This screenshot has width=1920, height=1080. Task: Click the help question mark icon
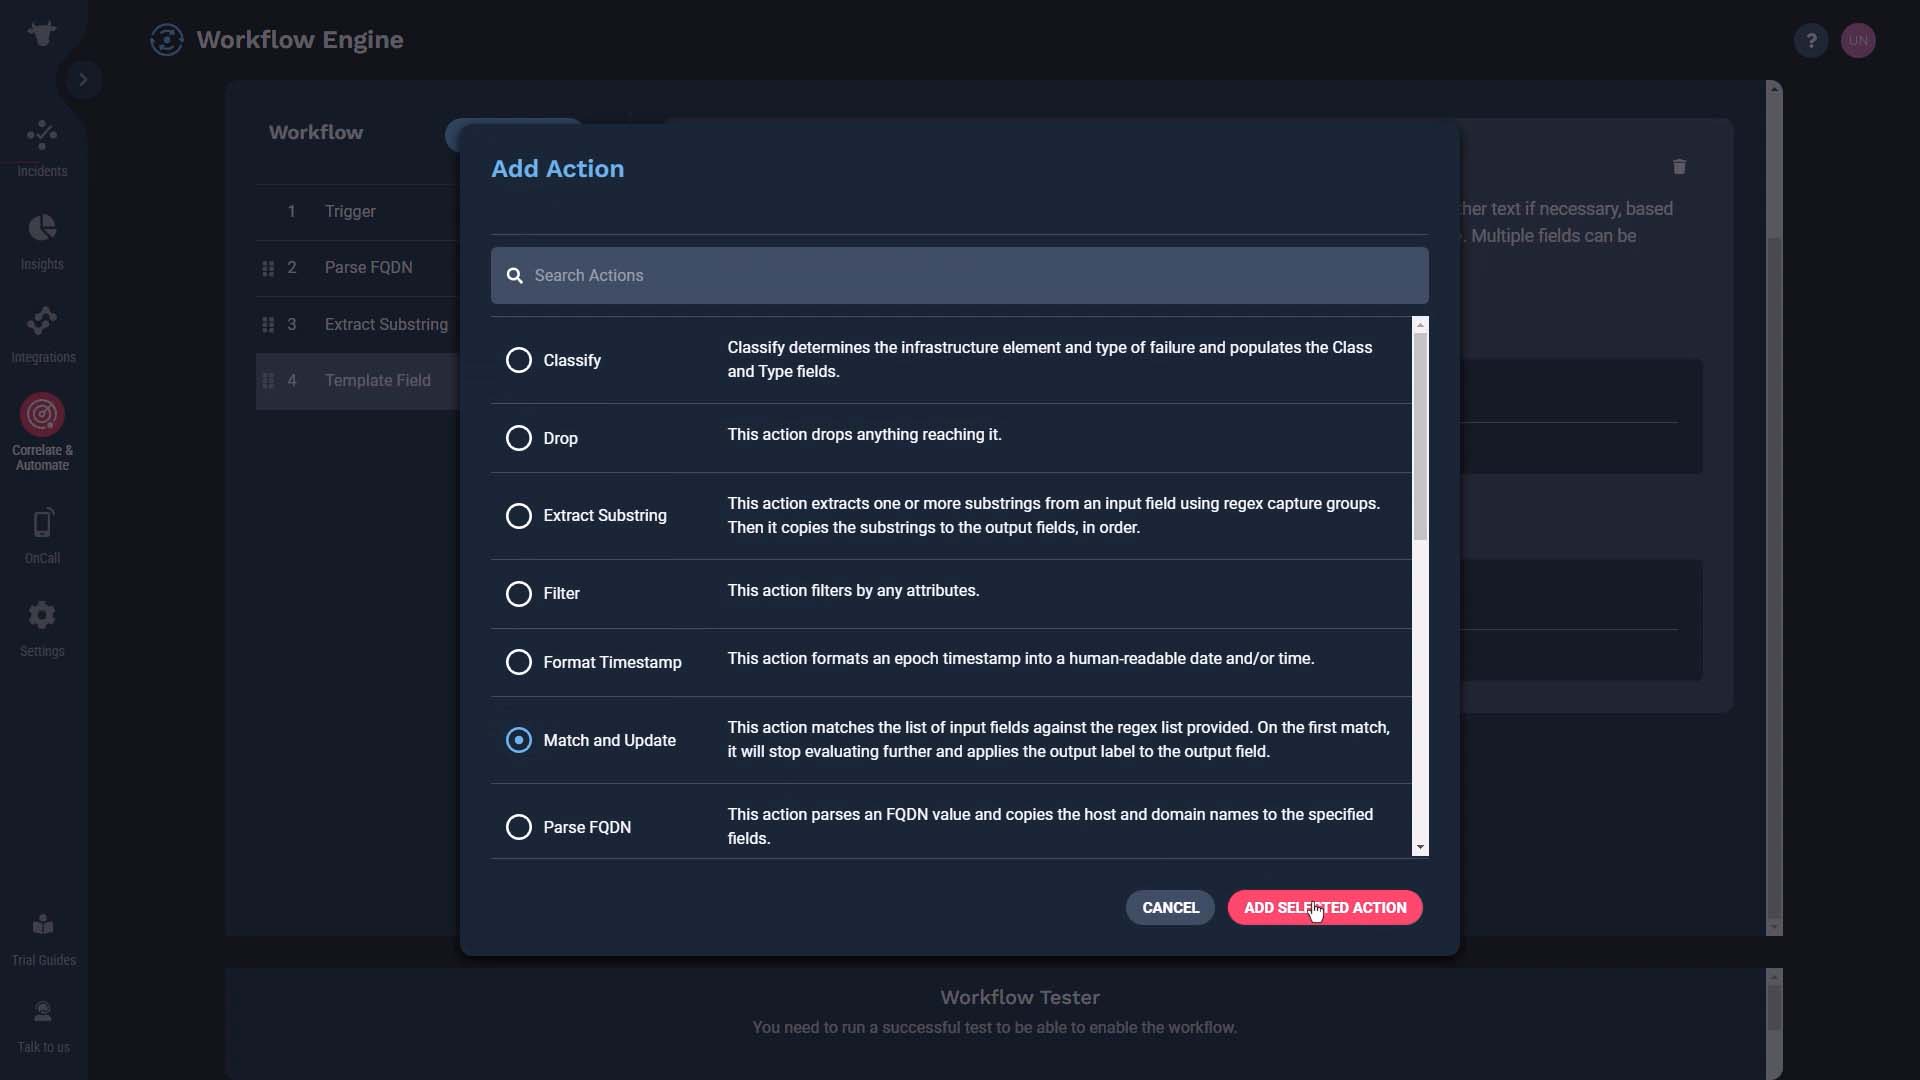coord(1811,40)
